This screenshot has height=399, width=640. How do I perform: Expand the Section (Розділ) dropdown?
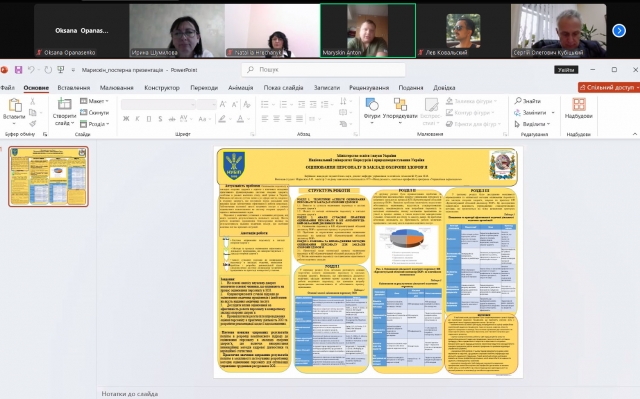[x=95, y=124]
